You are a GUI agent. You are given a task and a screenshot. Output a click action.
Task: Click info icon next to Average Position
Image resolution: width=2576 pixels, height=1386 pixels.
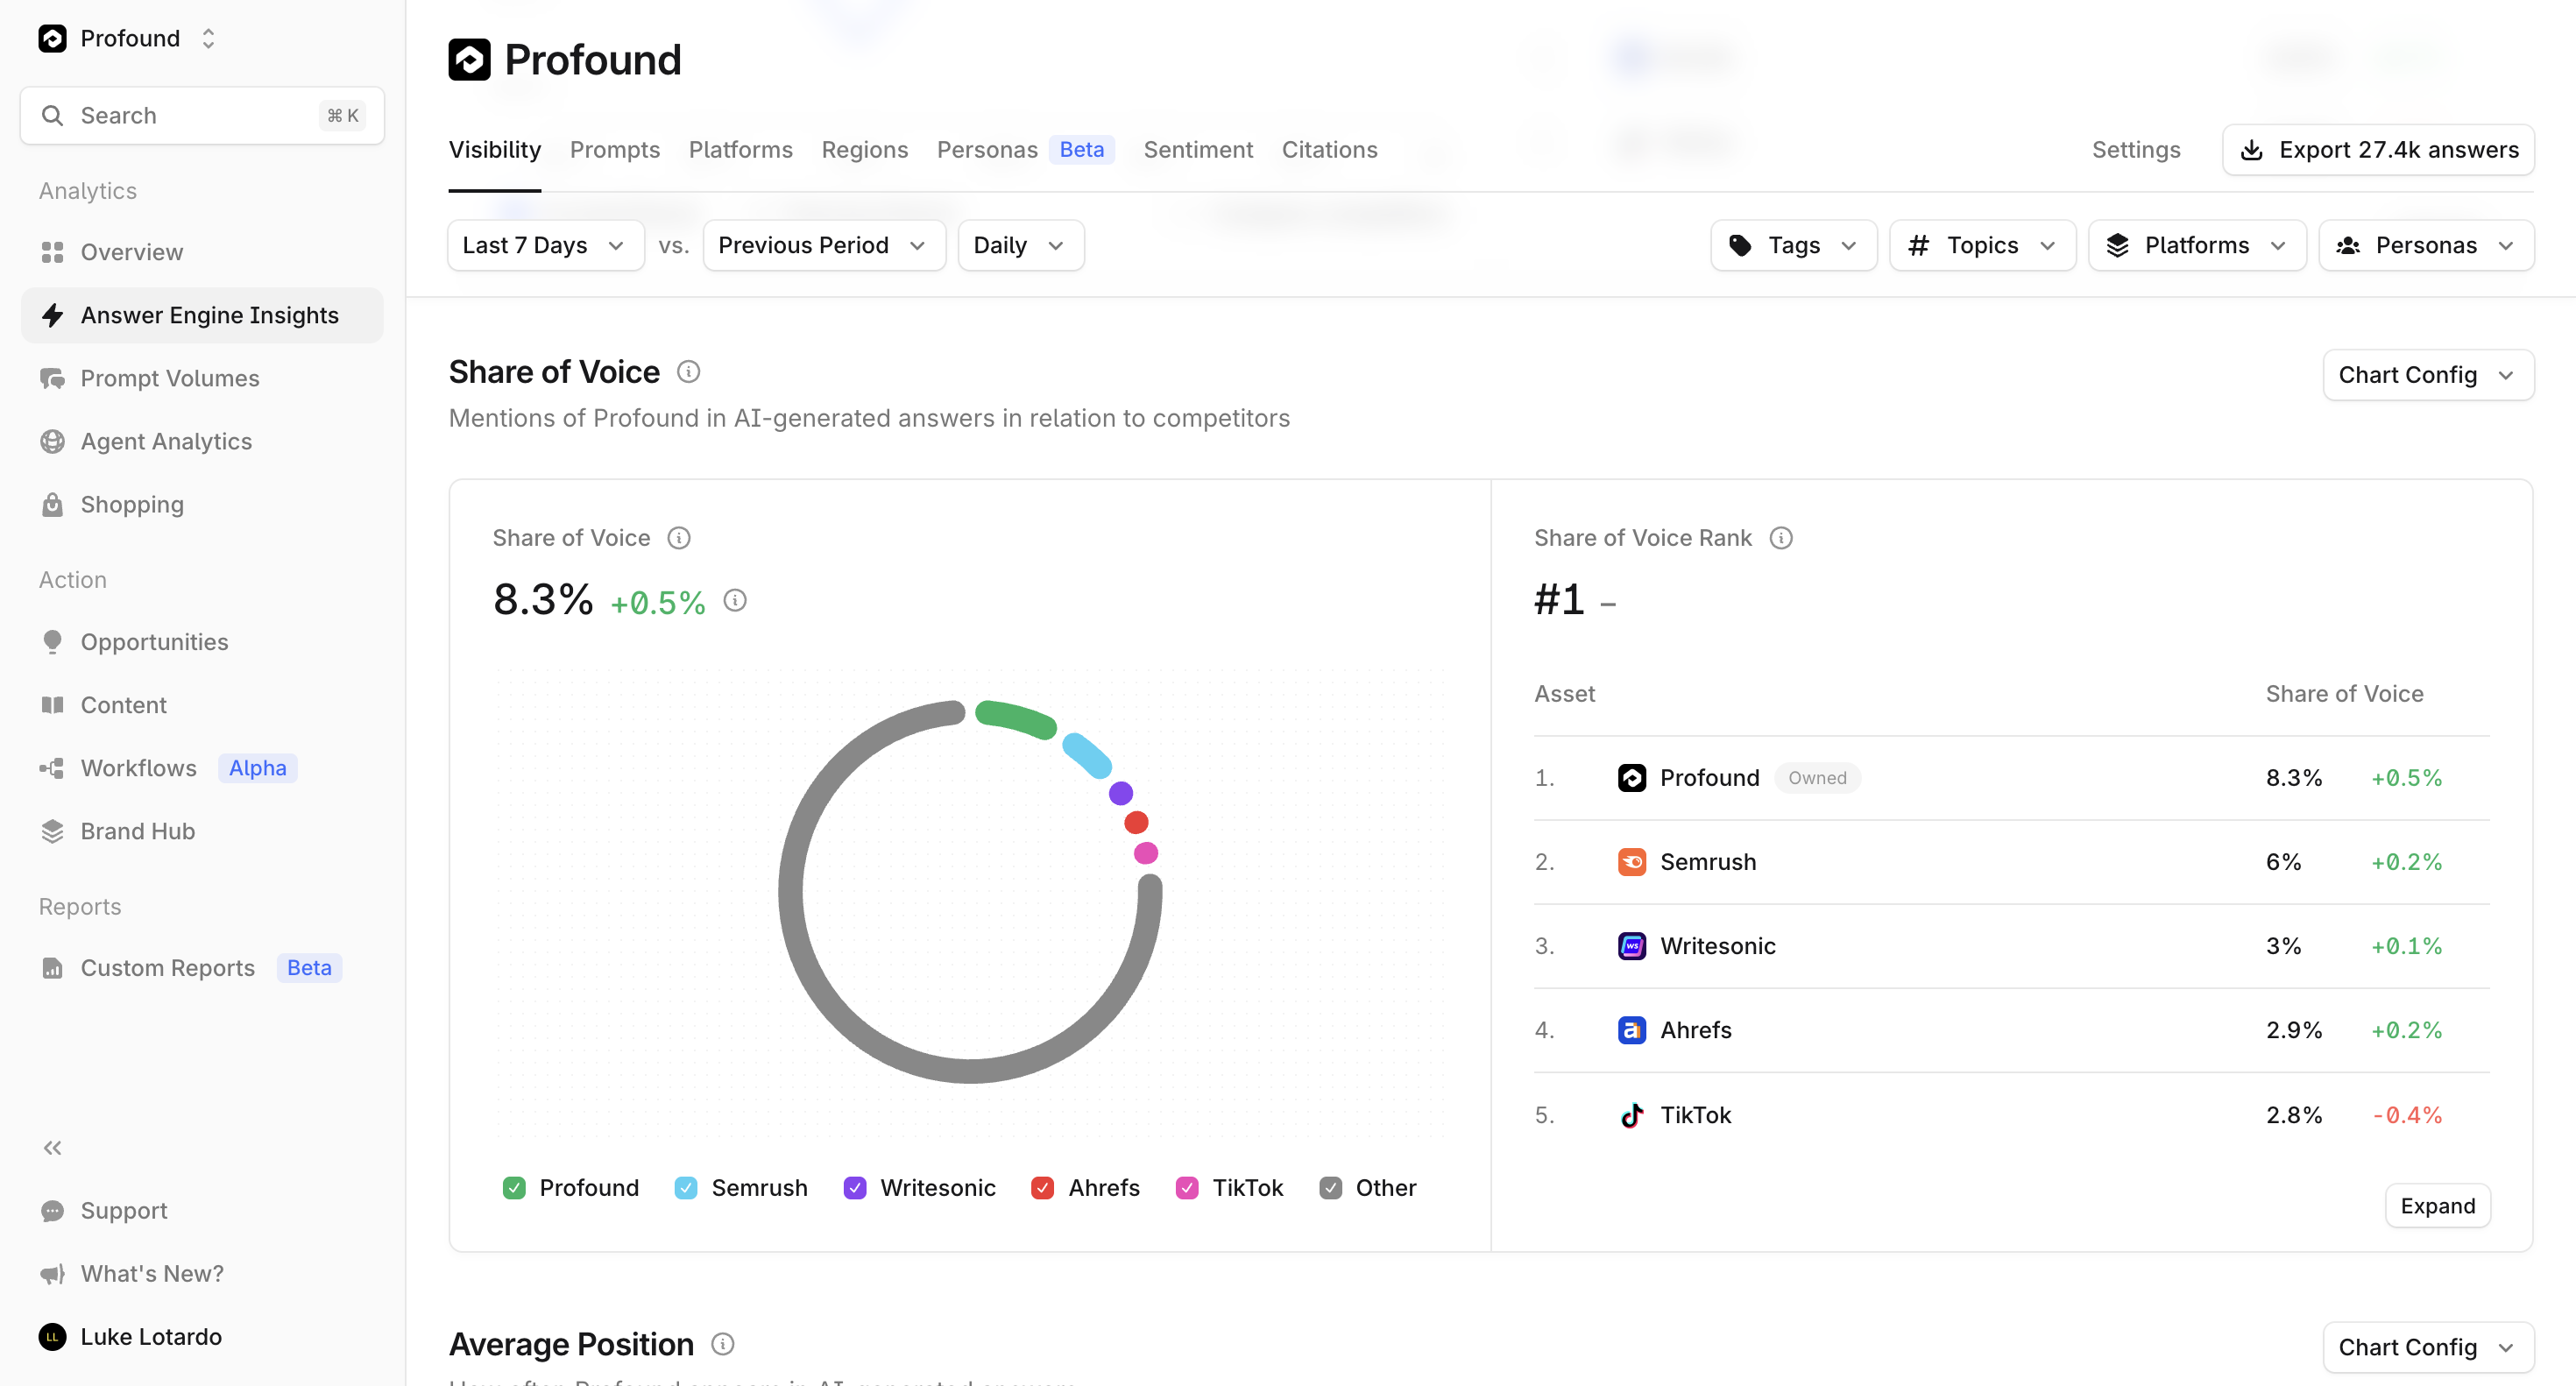[722, 1344]
